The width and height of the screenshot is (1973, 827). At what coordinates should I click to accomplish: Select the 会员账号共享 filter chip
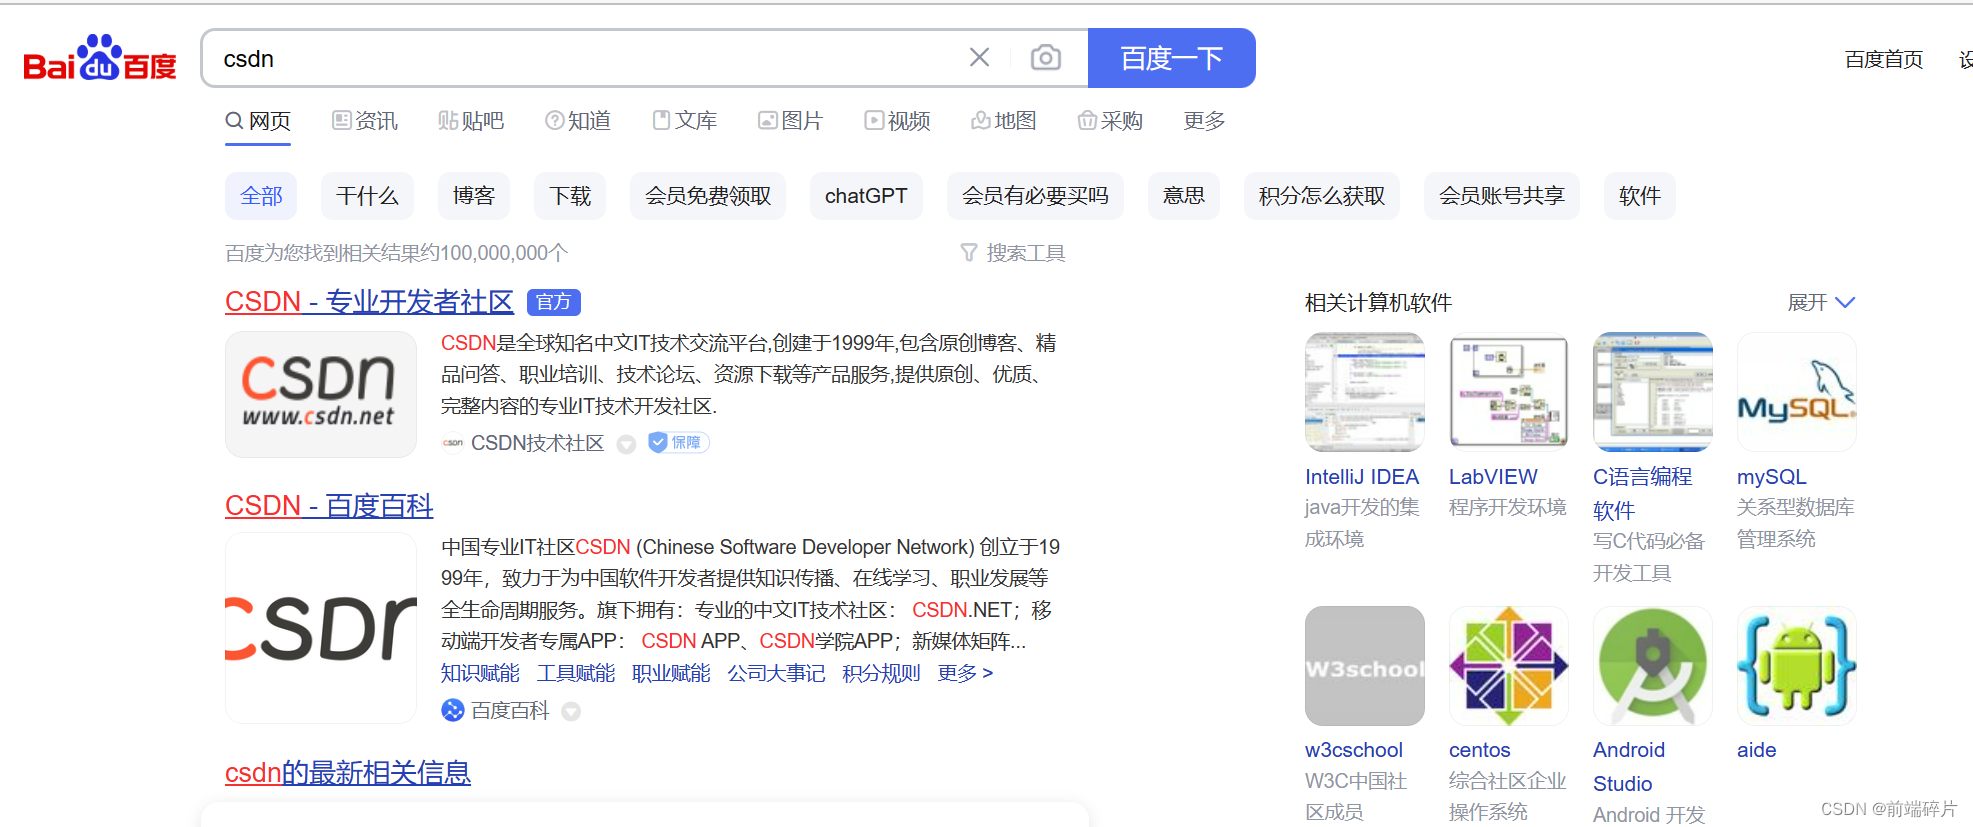point(1502,196)
